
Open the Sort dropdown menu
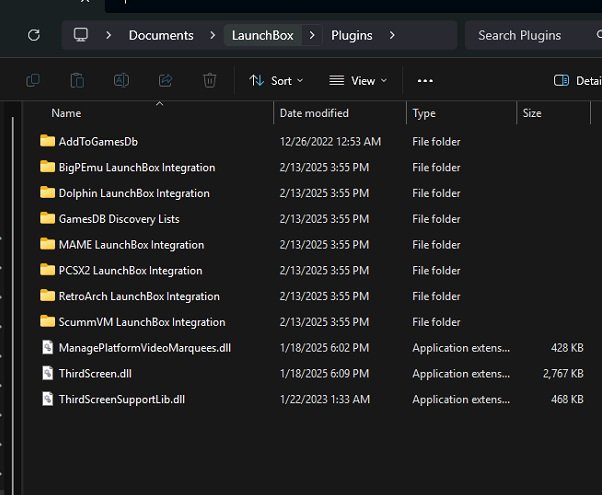(x=276, y=81)
